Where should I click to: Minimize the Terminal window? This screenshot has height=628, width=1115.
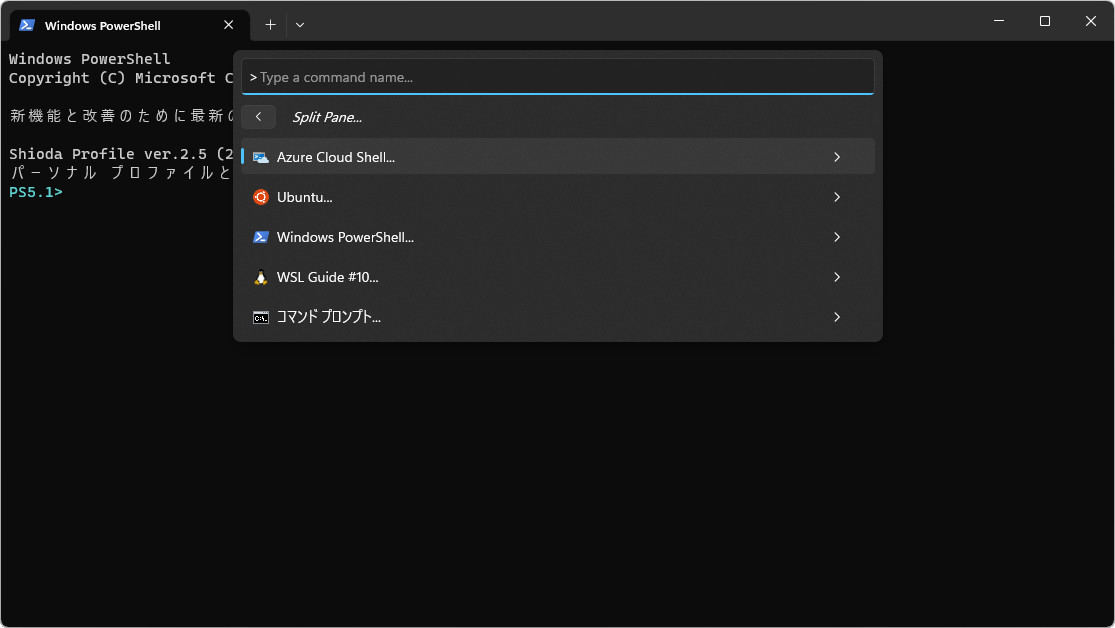coord(999,21)
